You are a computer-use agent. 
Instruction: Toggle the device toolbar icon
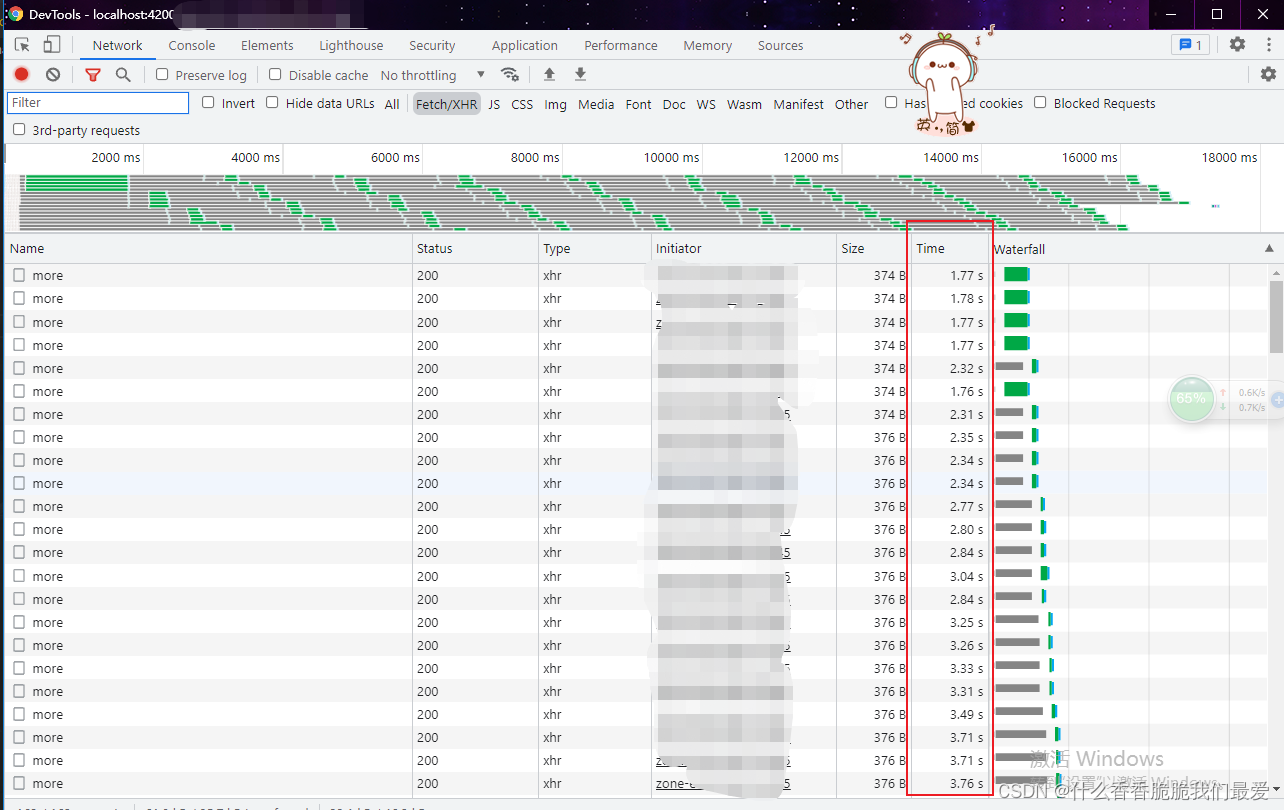(x=52, y=45)
